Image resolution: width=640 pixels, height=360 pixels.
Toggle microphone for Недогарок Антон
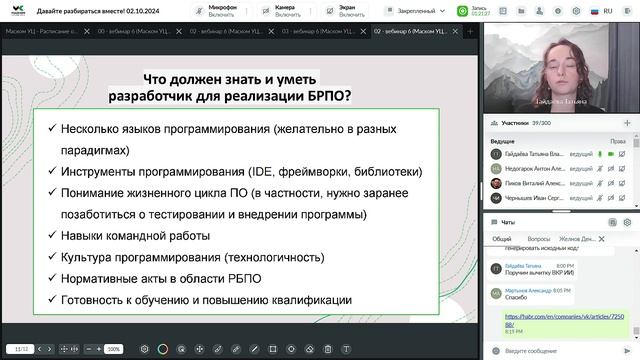(x=600, y=169)
